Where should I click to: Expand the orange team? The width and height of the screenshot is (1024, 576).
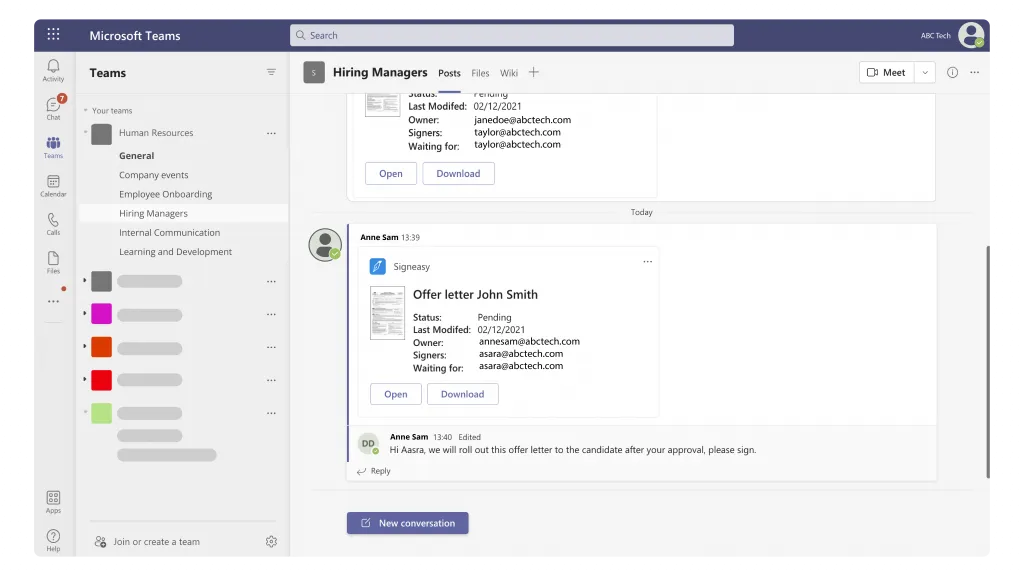[85, 345]
